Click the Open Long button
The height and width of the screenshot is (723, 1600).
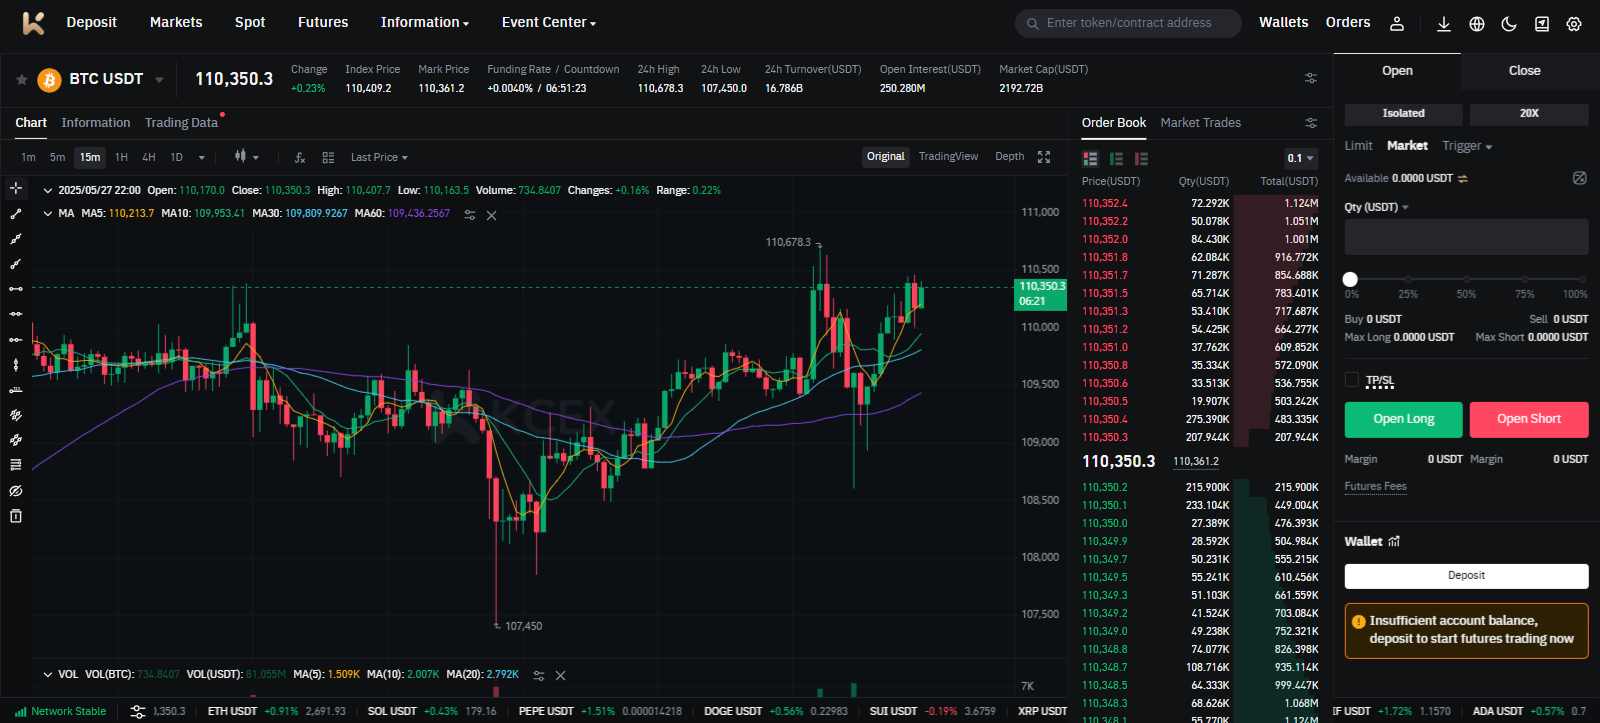(1403, 419)
